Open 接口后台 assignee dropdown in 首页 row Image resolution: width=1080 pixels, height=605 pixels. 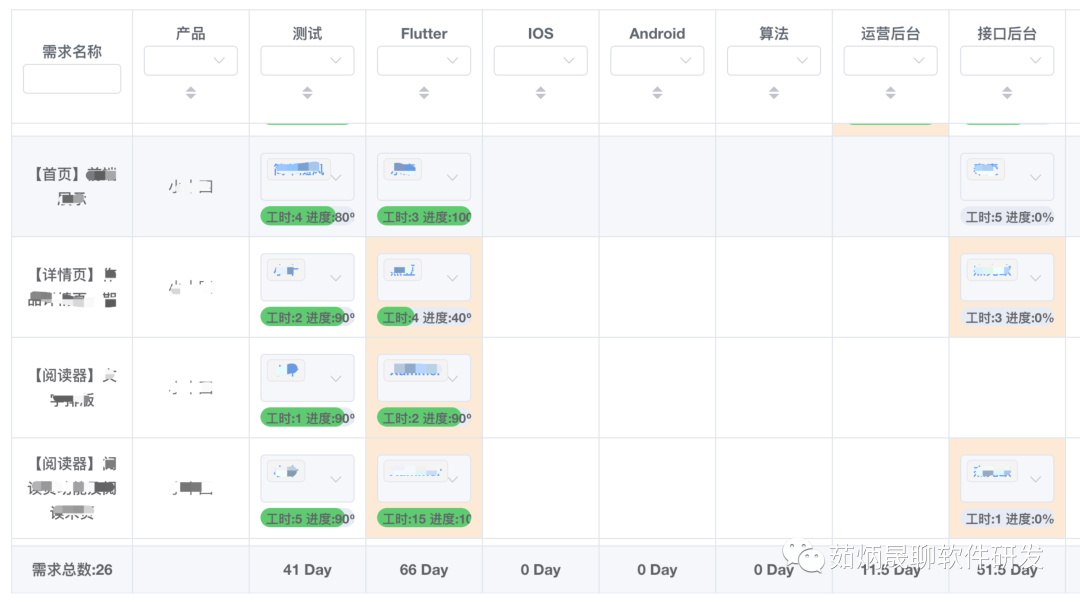click(1007, 177)
